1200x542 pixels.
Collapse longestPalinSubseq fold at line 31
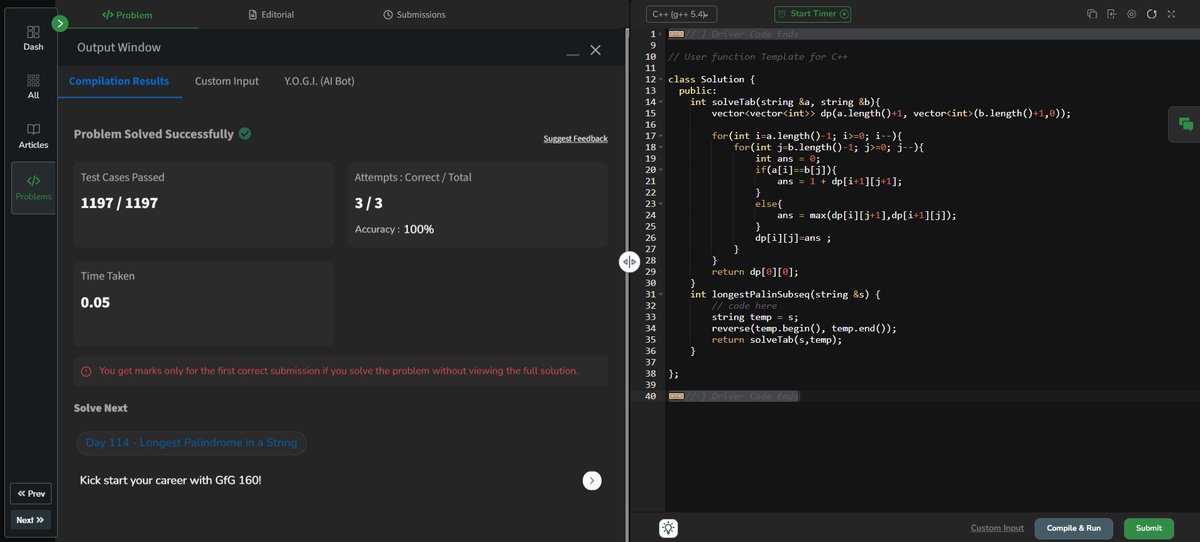pos(661,294)
